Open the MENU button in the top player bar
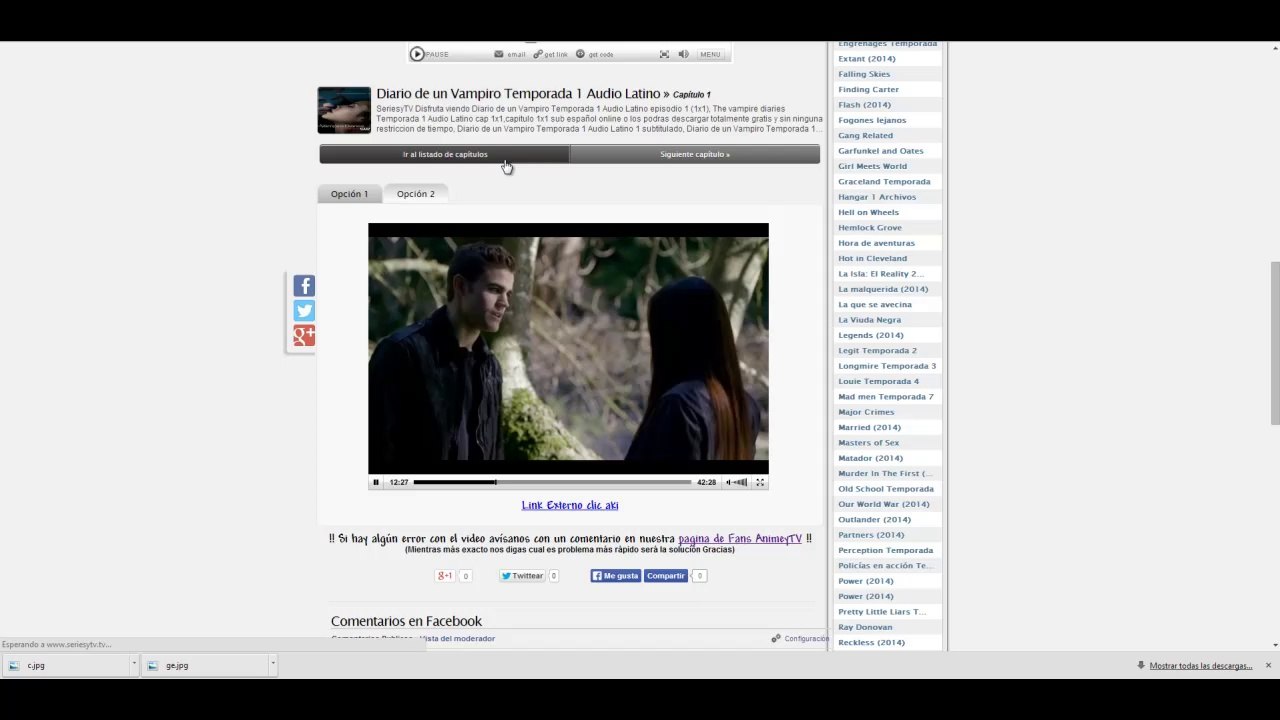This screenshot has height=720, width=1280. (710, 54)
